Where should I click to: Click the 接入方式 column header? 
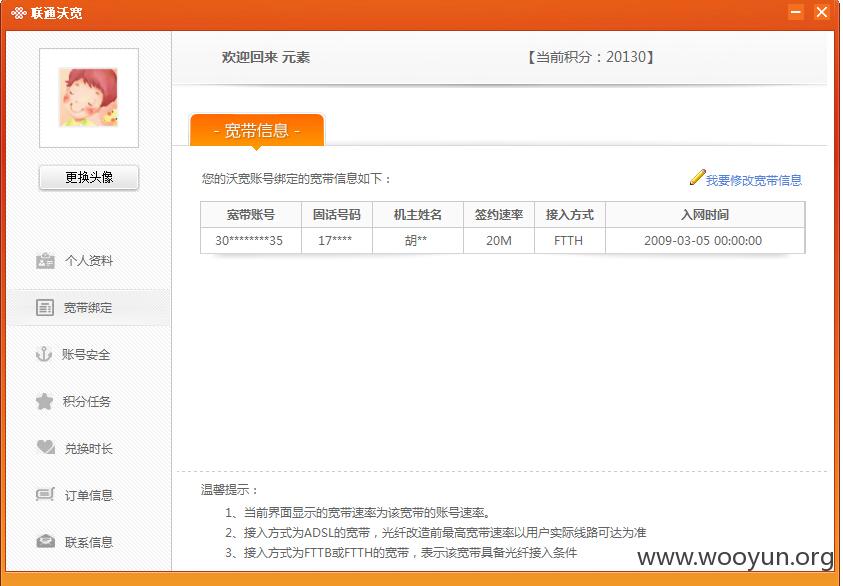click(x=570, y=215)
